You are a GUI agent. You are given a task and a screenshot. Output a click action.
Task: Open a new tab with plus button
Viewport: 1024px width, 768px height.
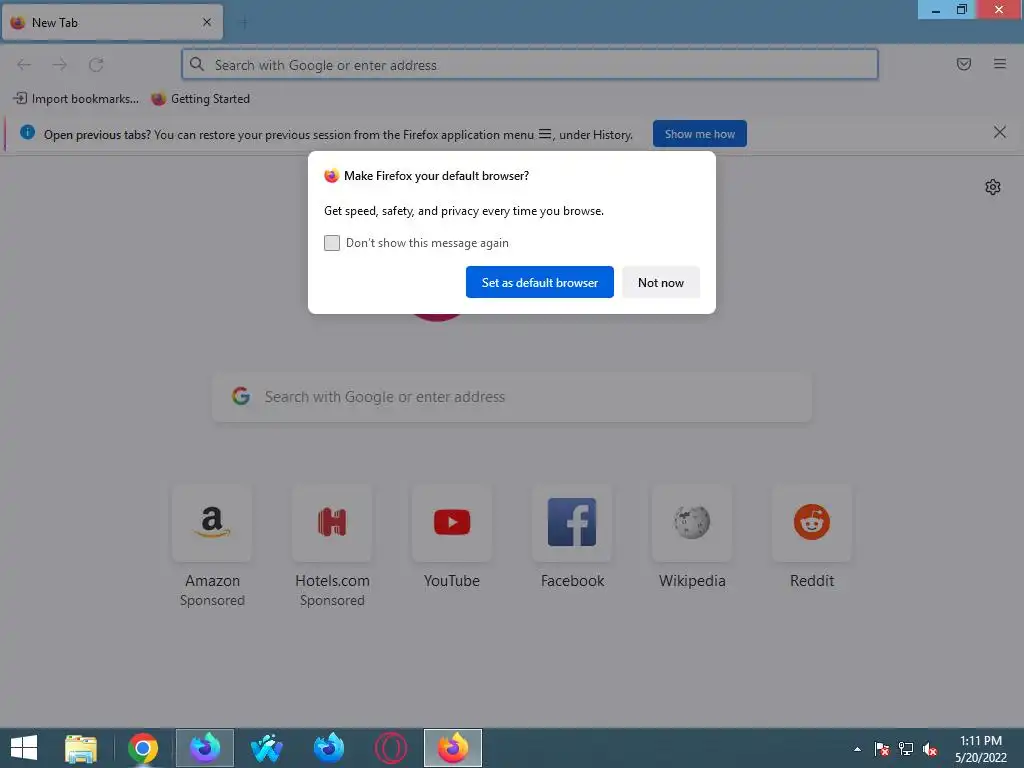pyautogui.click(x=244, y=23)
